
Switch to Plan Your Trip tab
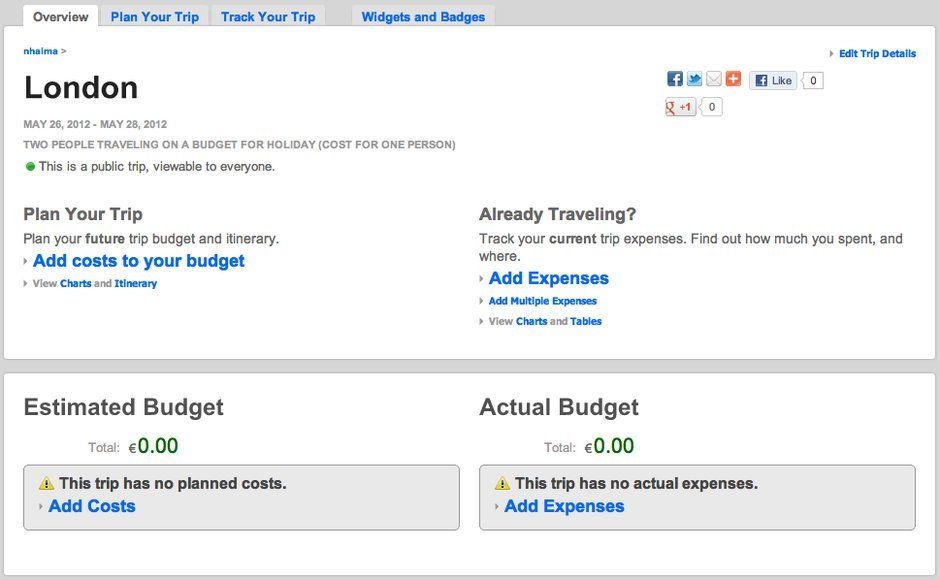point(155,16)
